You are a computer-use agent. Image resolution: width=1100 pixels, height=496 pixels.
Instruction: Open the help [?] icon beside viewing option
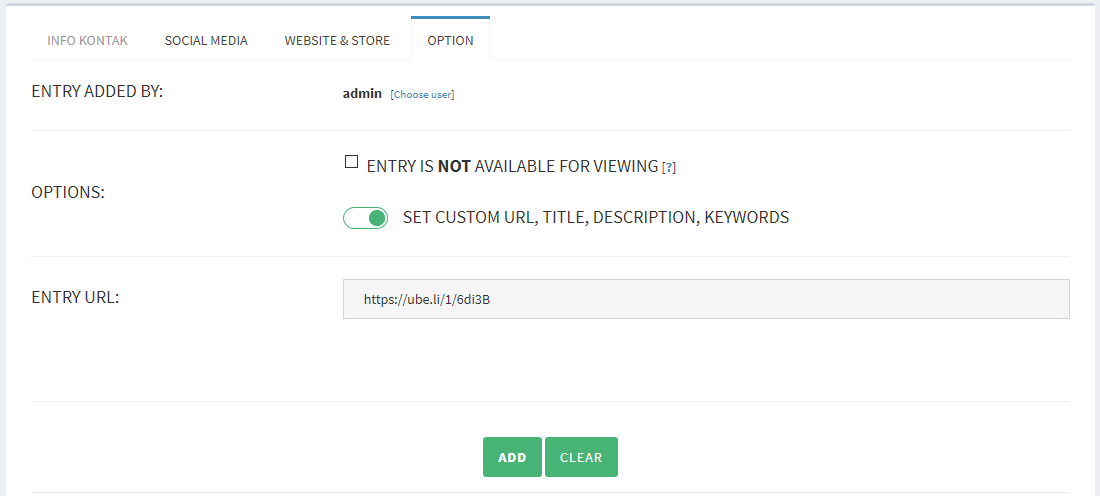tap(669, 167)
